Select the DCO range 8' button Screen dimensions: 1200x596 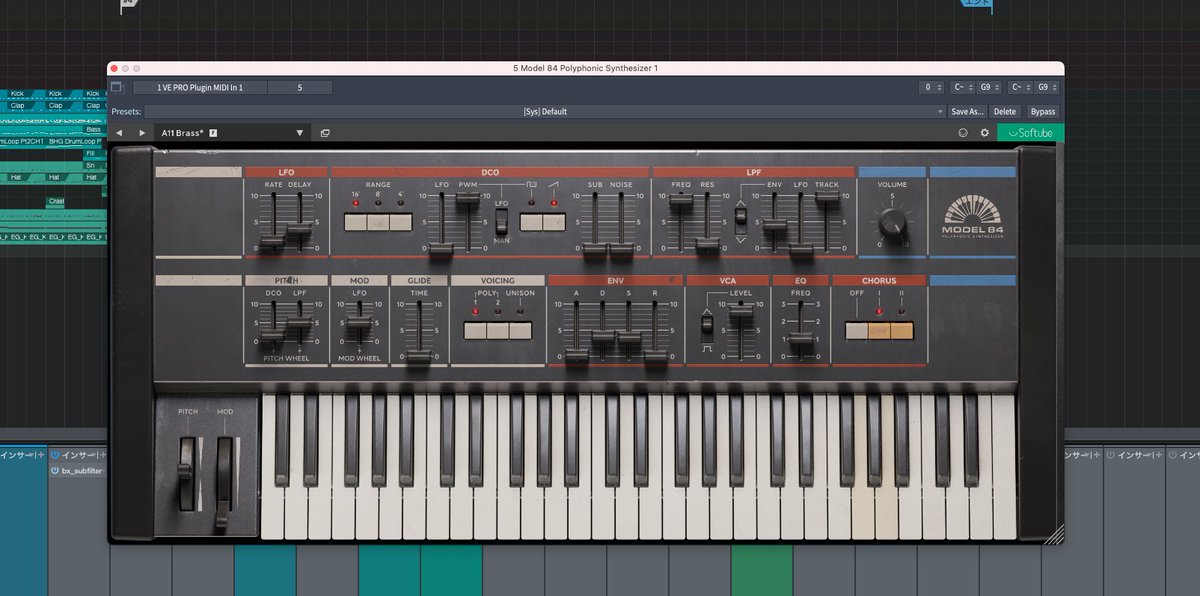[378, 222]
